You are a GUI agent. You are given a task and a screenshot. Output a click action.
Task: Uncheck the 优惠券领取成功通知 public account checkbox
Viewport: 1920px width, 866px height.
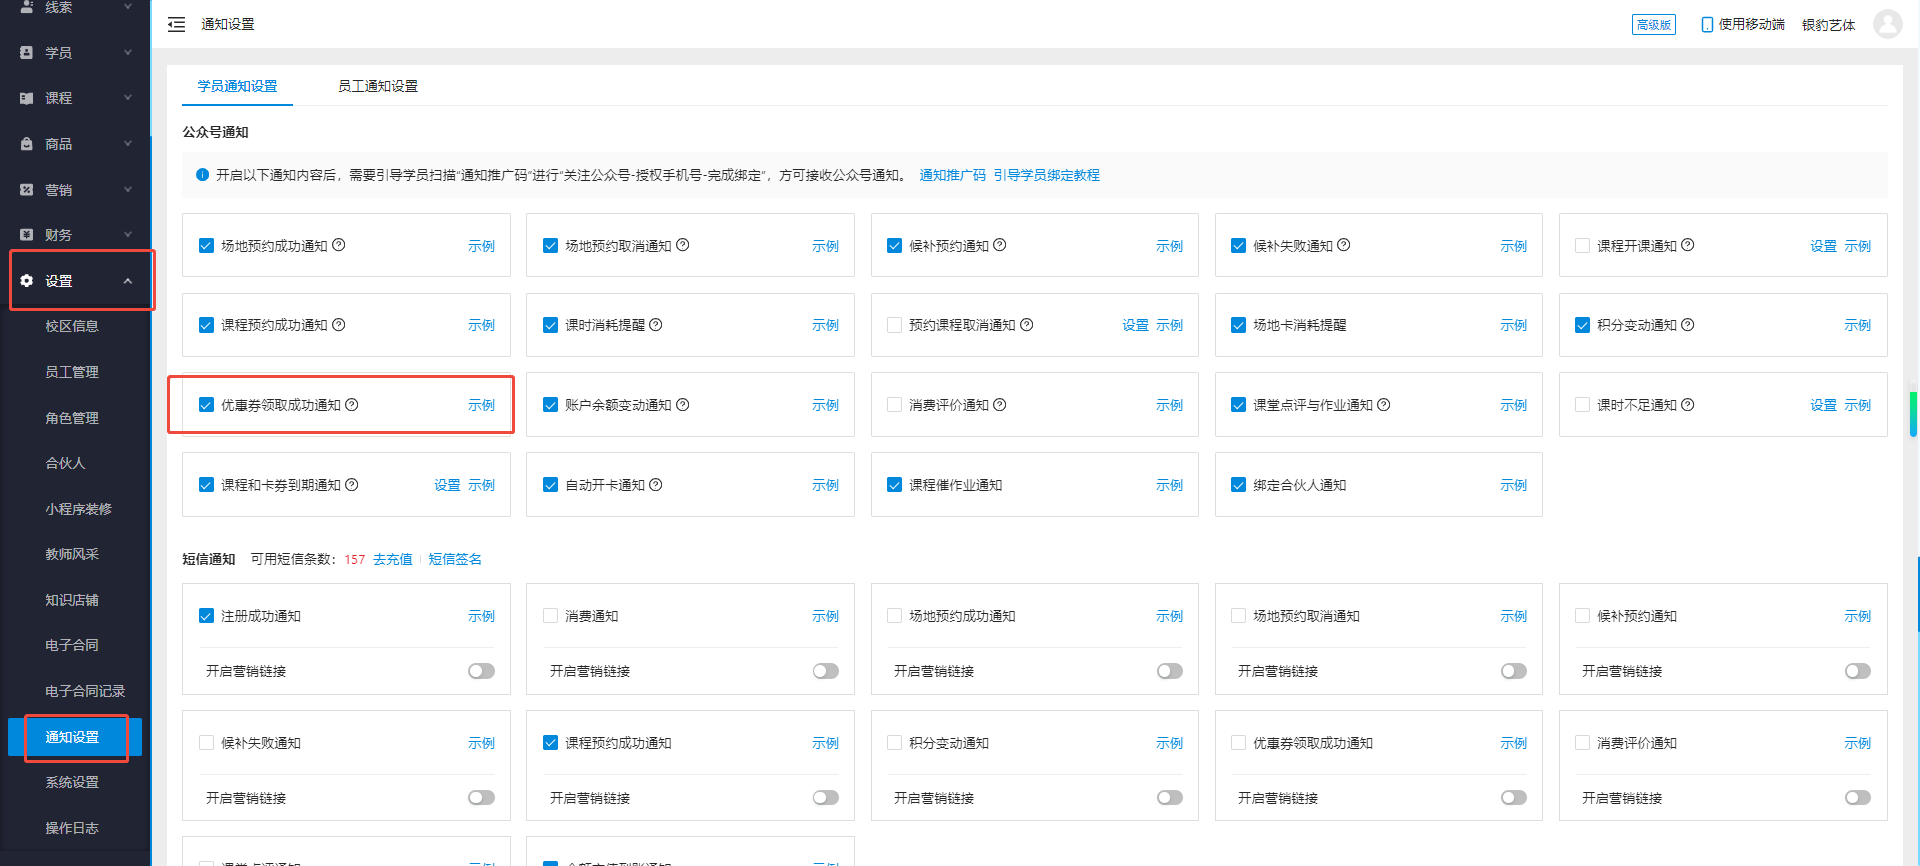coord(206,405)
